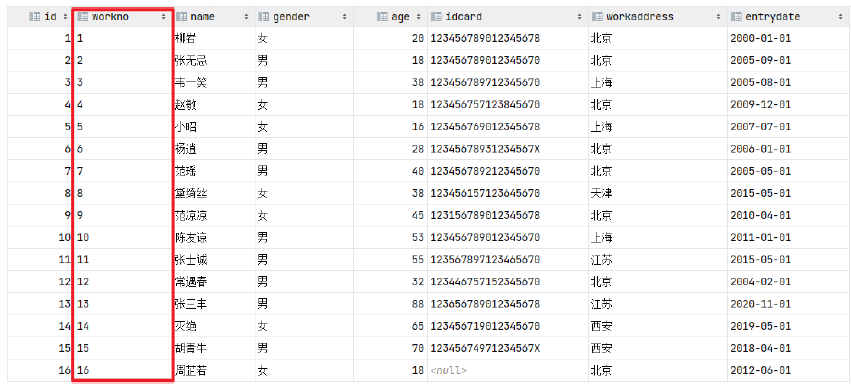Click the age cell showing 70
This screenshot has height=386, width=851.
[390, 349]
